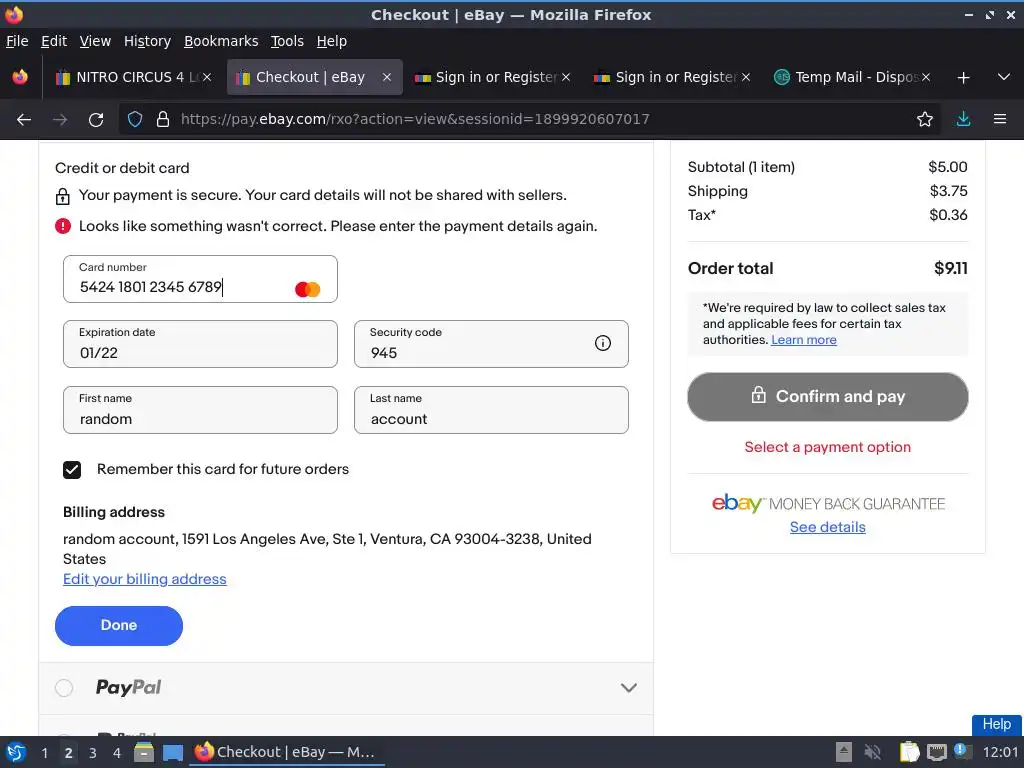The width and height of the screenshot is (1024, 768).
Task: Open the View menu
Action: 95,41
